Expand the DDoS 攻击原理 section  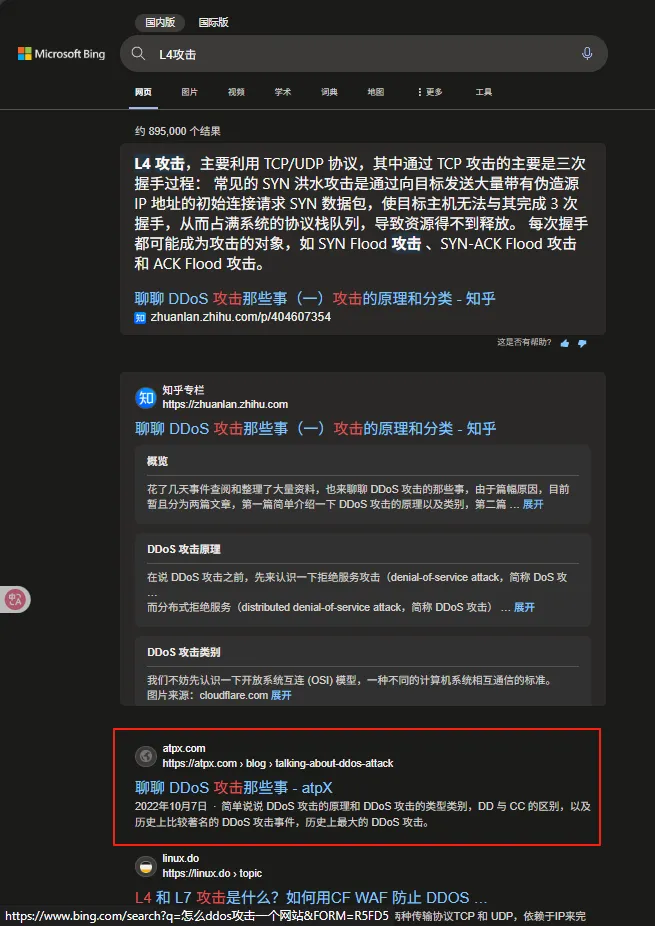pos(524,607)
